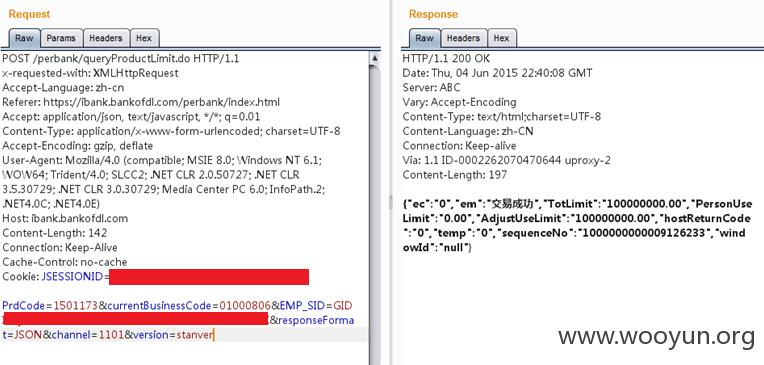Click the Accept: application/json header line

click(x=131, y=117)
